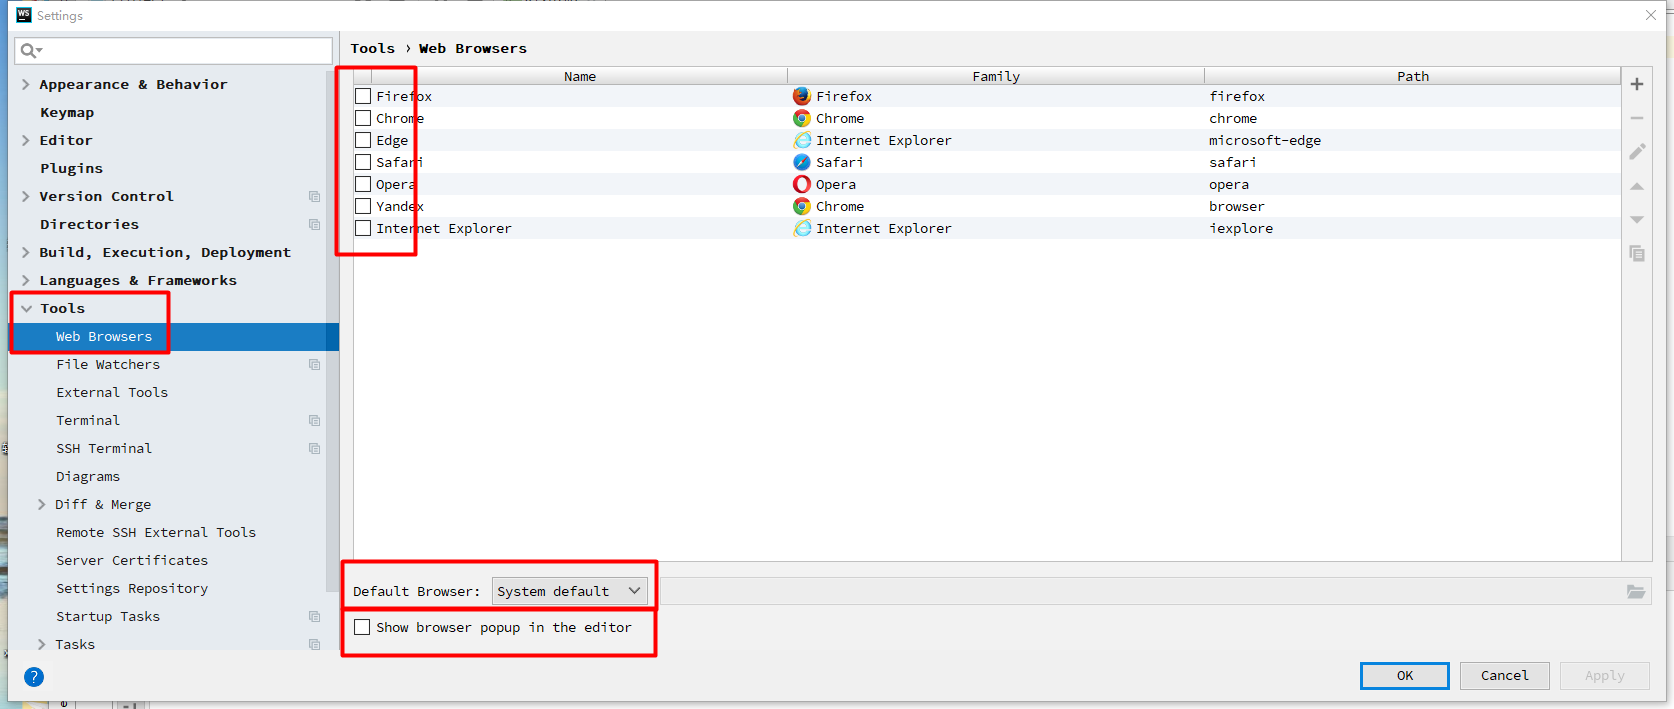Click the Add browser plus icon
This screenshot has height=709, width=1674.
pos(1637,84)
